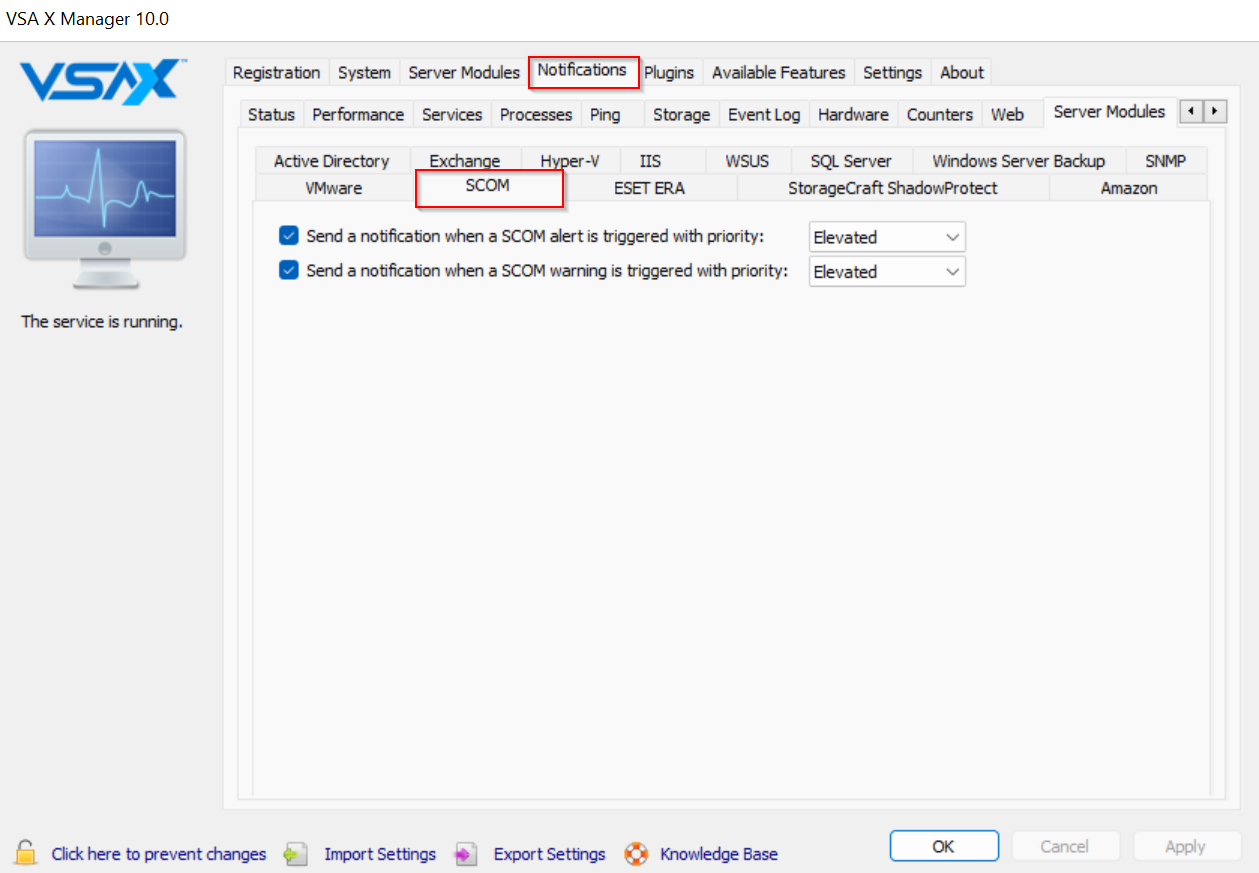Image resolution: width=1259 pixels, height=873 pixels.
Task: Open the About tab
Action: (962, 72)
